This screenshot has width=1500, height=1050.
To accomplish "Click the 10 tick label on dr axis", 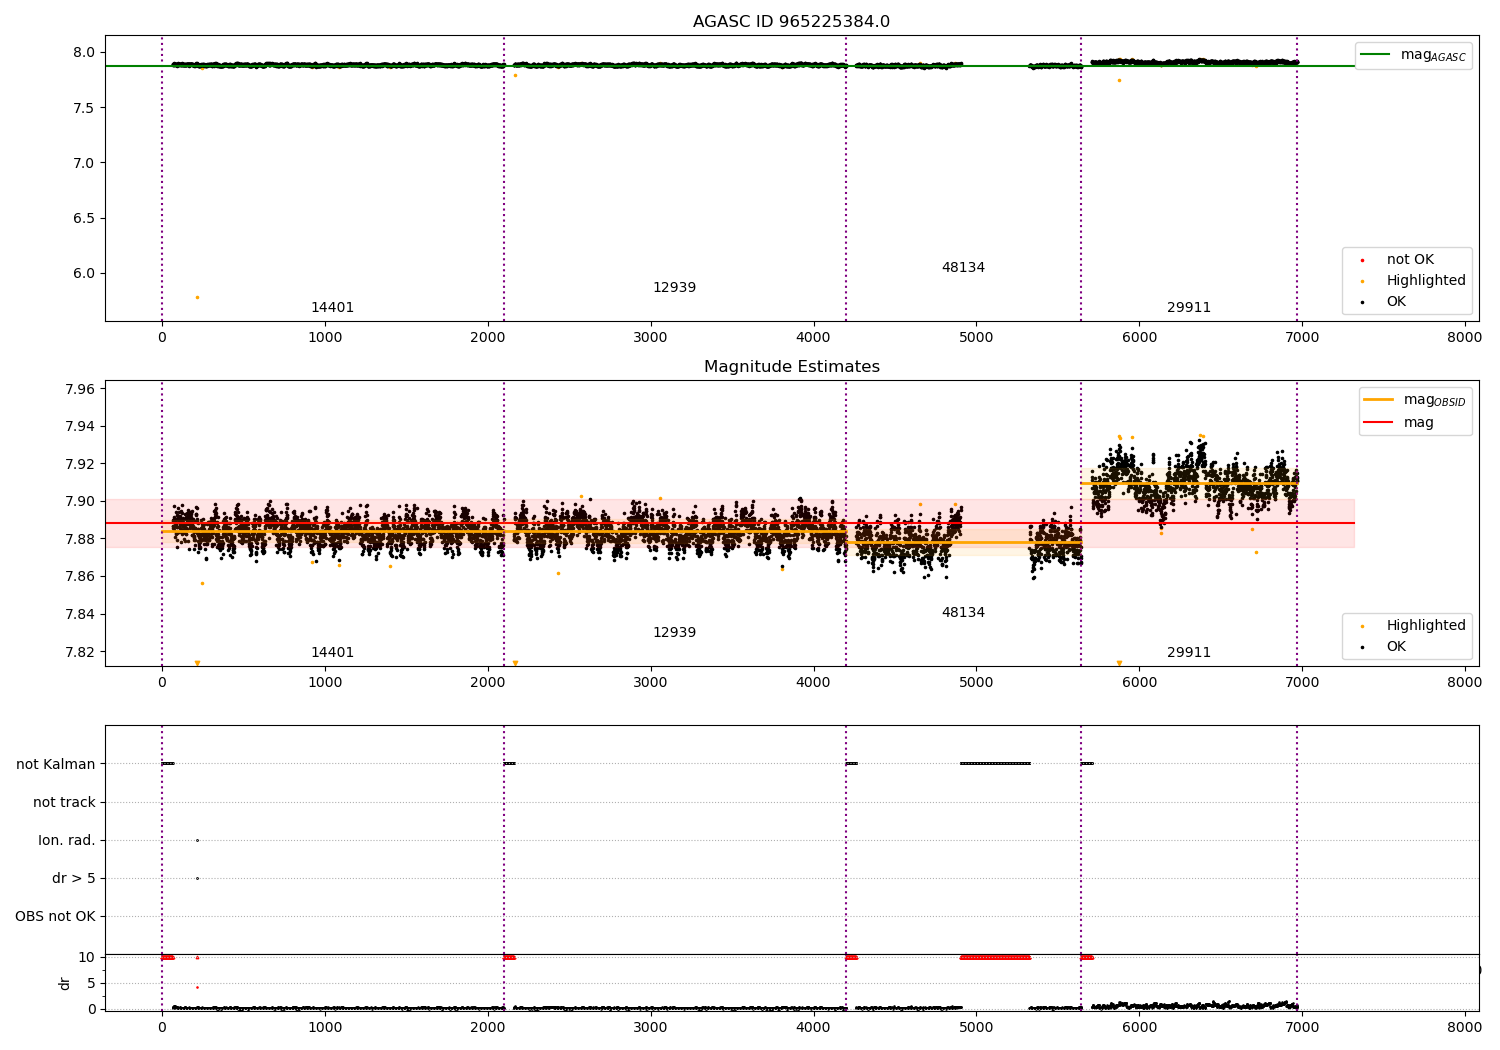I will click(87, 957).
